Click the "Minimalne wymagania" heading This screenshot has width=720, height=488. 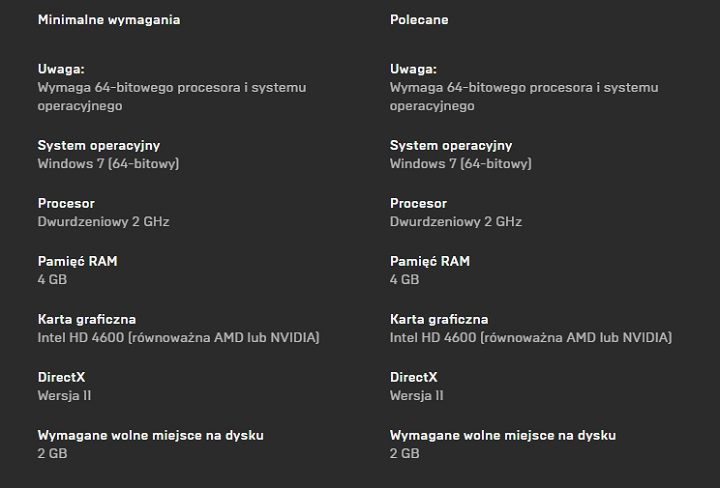click(109, 20)
